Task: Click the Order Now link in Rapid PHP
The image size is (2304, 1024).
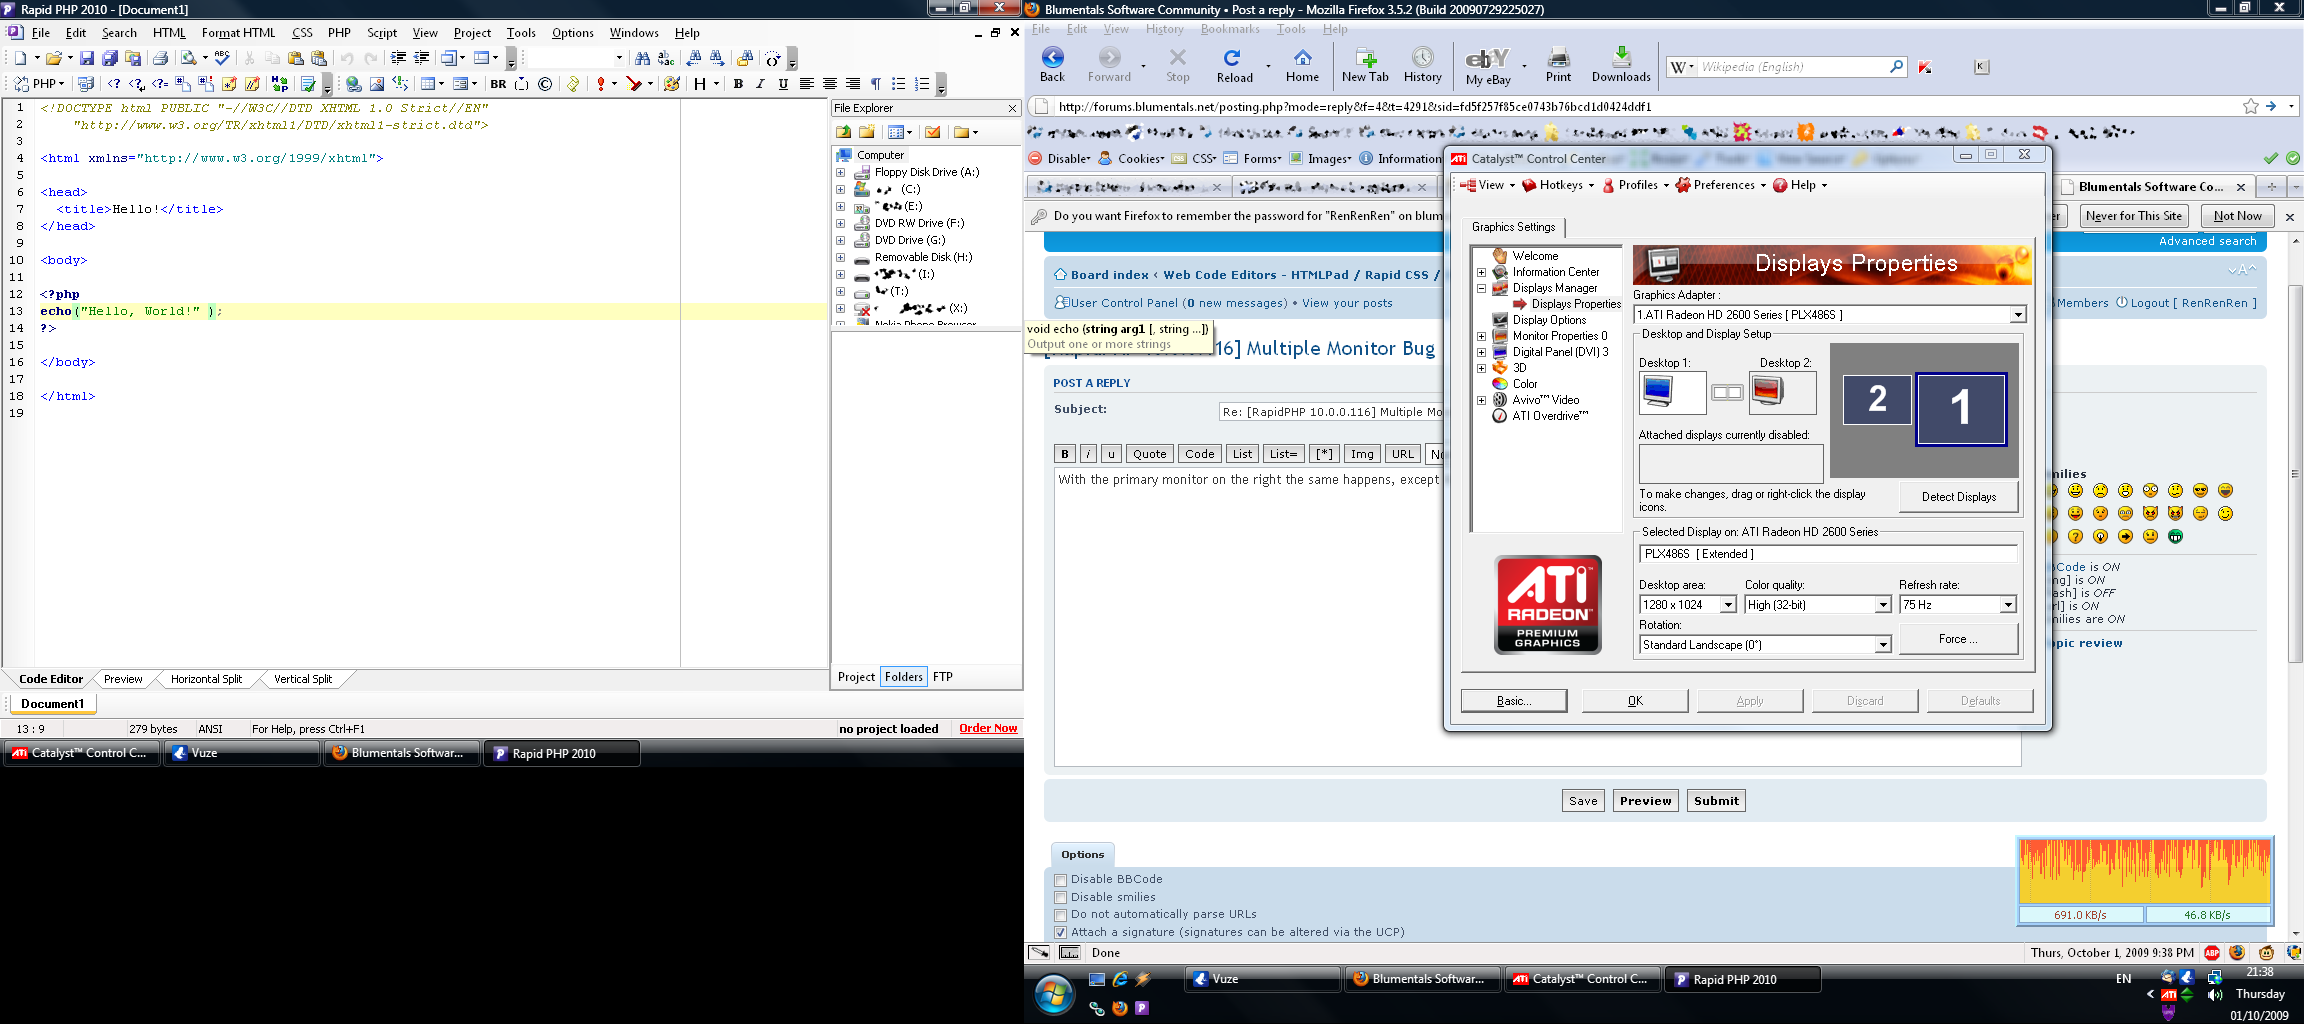Action: (x=988, y=728)
